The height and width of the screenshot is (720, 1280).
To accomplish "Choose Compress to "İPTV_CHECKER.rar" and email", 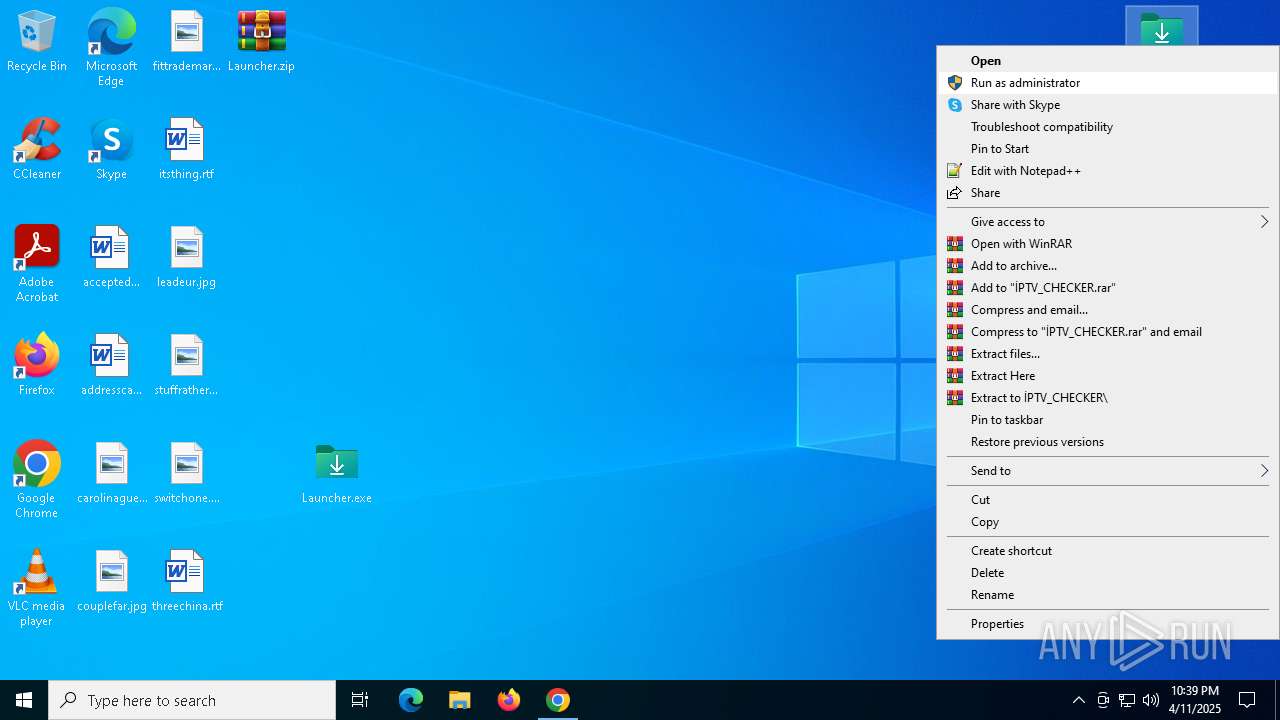I will pyautogui.click(x=1107, y=332).
